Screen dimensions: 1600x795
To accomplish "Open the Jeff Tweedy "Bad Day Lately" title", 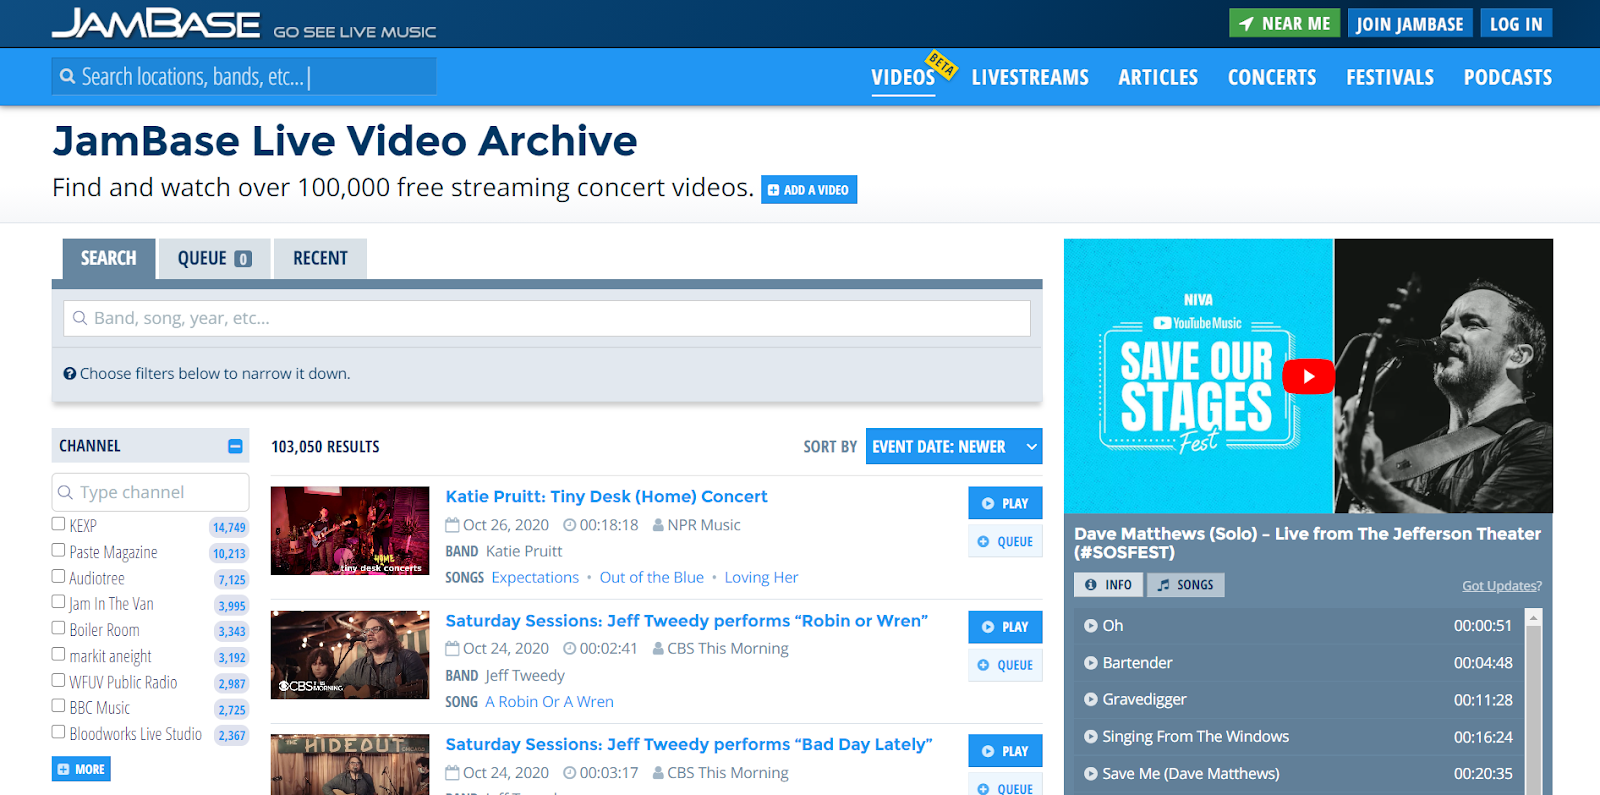I will click(689, 745).
